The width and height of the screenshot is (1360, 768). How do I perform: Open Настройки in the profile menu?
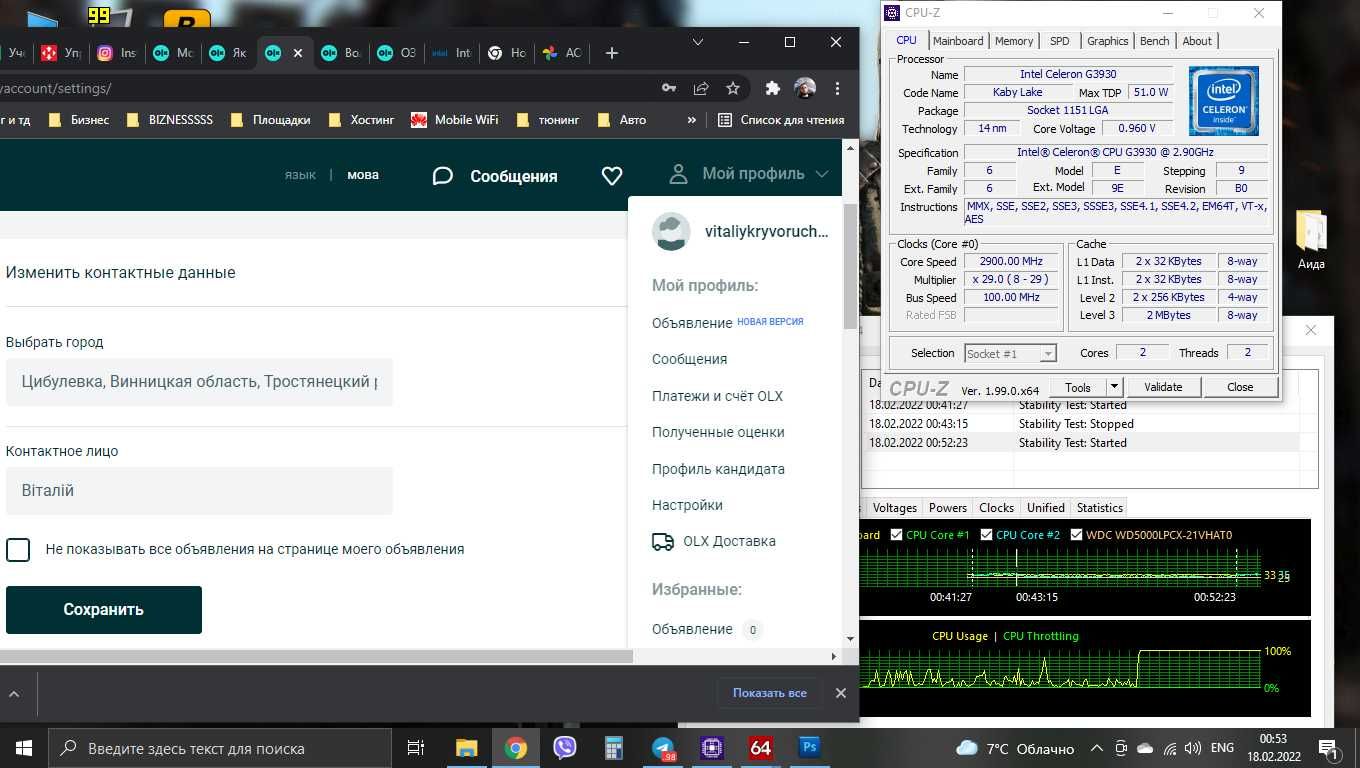(687, 506)
